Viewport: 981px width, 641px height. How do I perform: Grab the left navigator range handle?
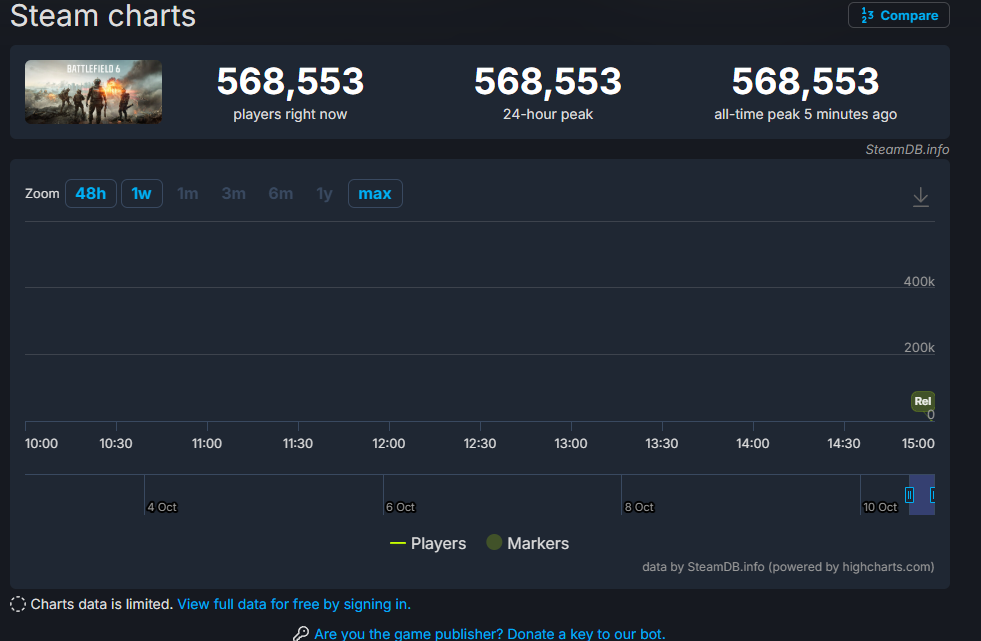coord(909,495)
